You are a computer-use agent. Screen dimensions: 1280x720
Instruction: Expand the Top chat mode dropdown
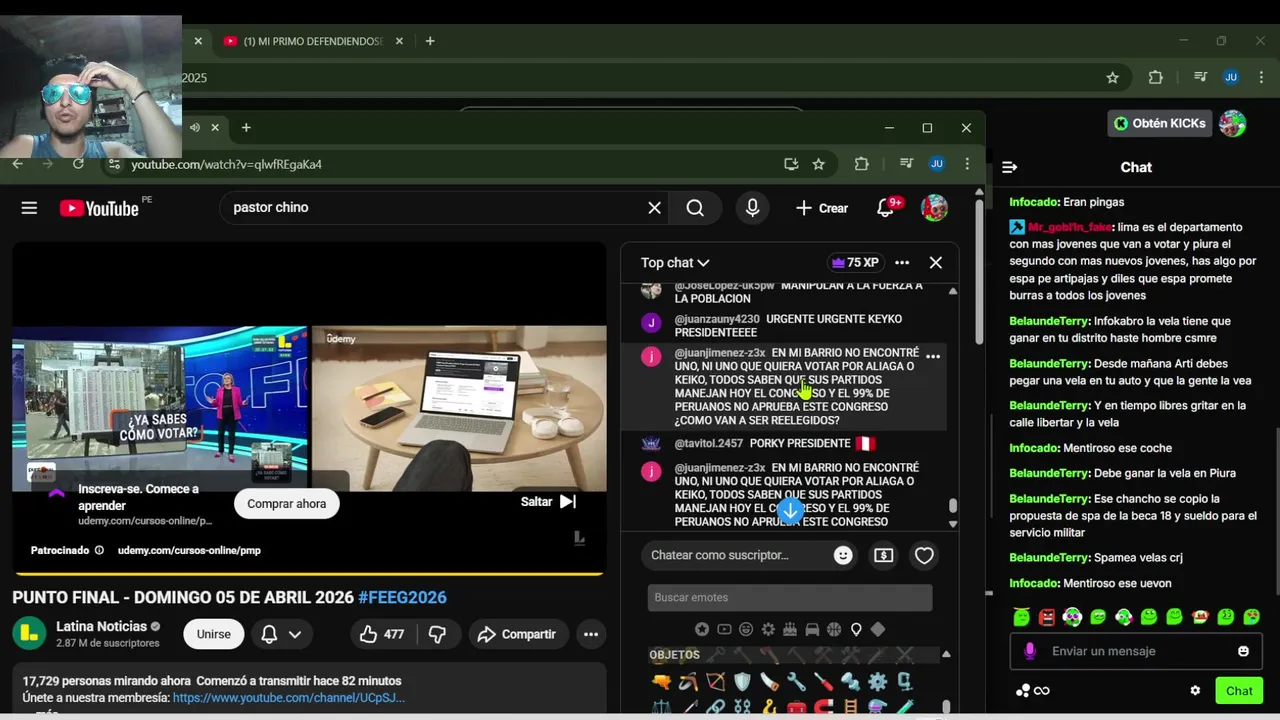coord(675,262)
